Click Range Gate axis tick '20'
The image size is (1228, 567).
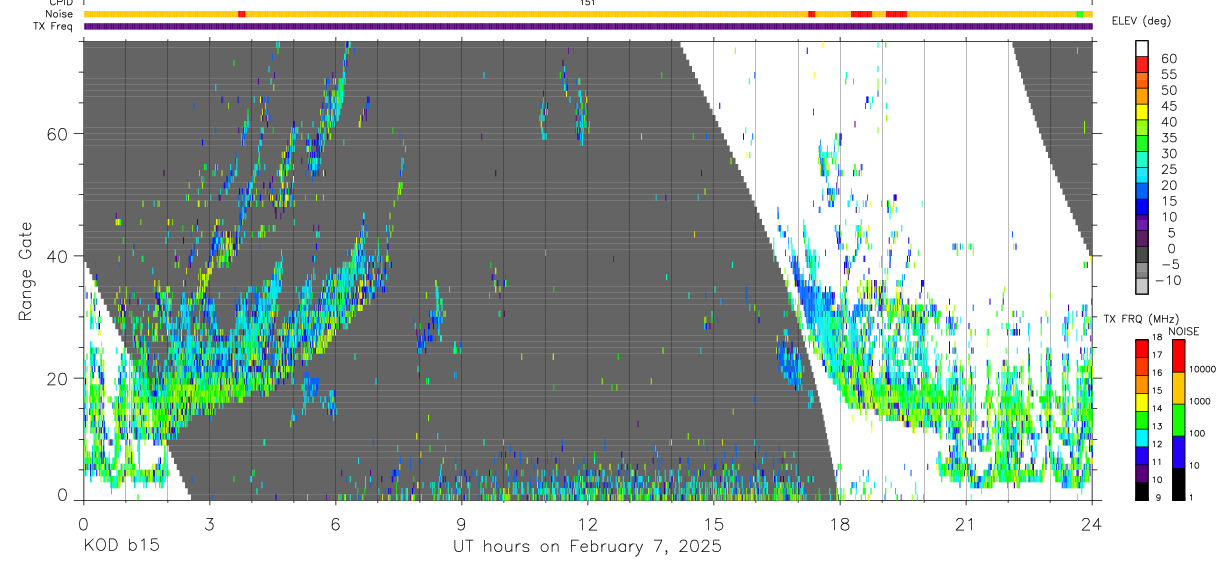57,378
